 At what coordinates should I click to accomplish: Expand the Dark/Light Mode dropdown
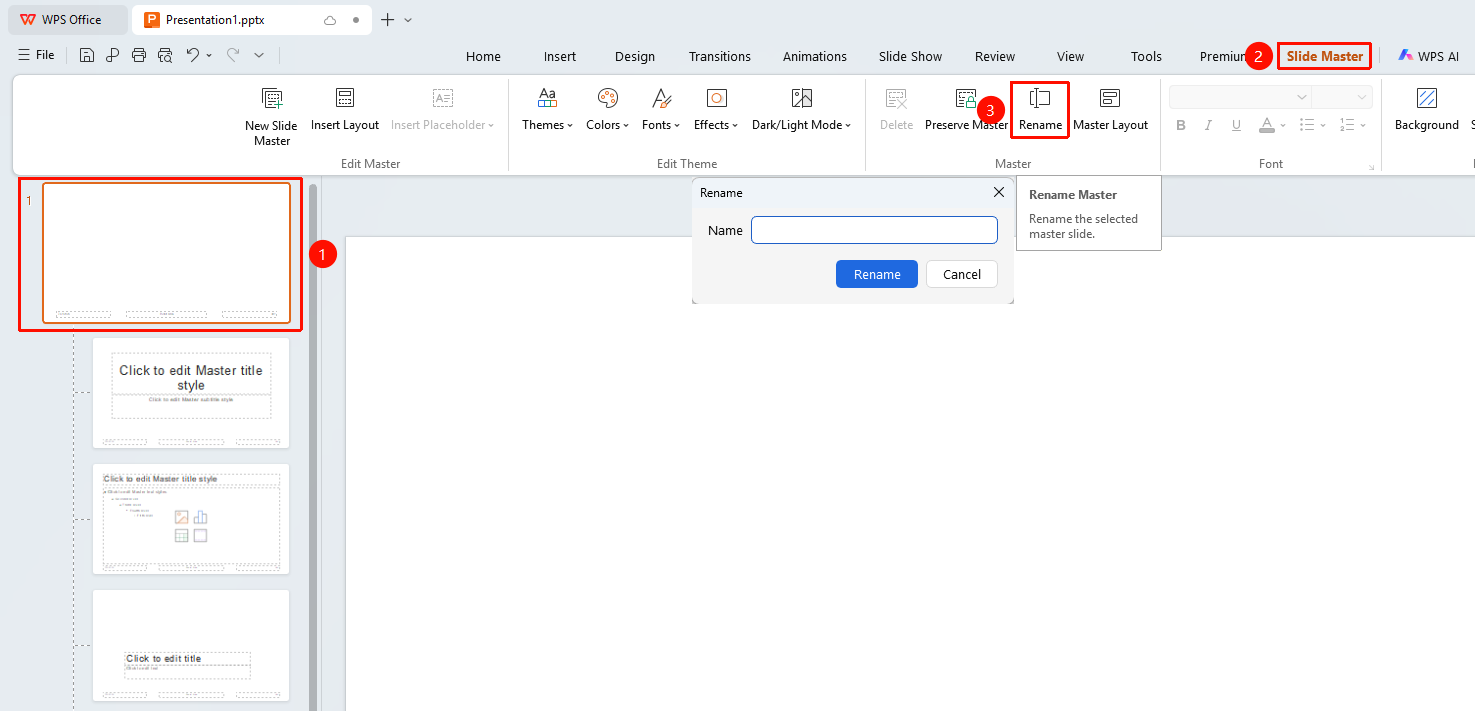(x=801, y=125)
